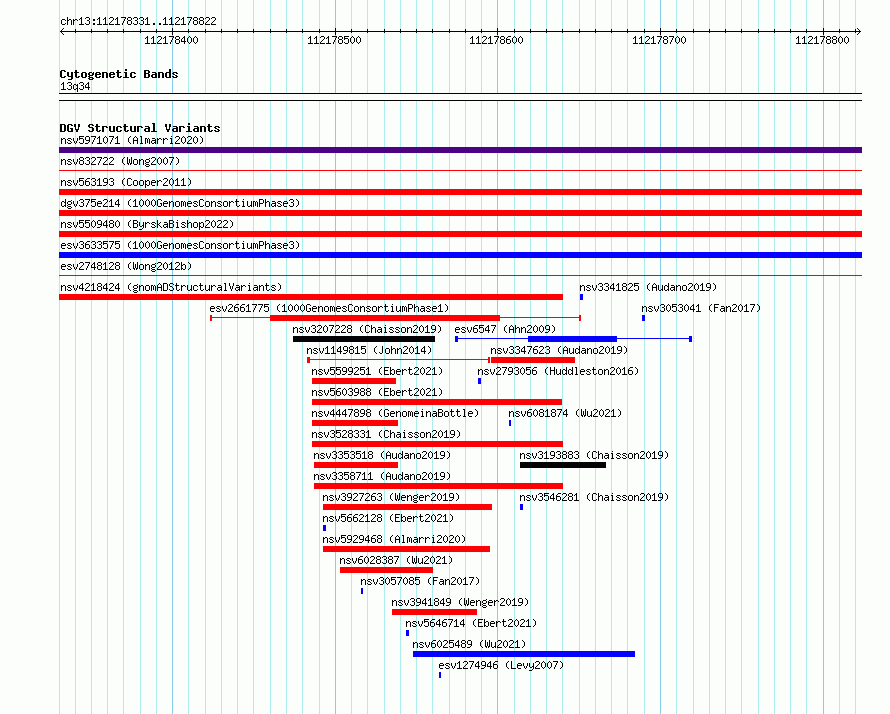Open nsv6028387 (Wu2021) label
This screenshot has width=890, height=714.
pos(396,560)
